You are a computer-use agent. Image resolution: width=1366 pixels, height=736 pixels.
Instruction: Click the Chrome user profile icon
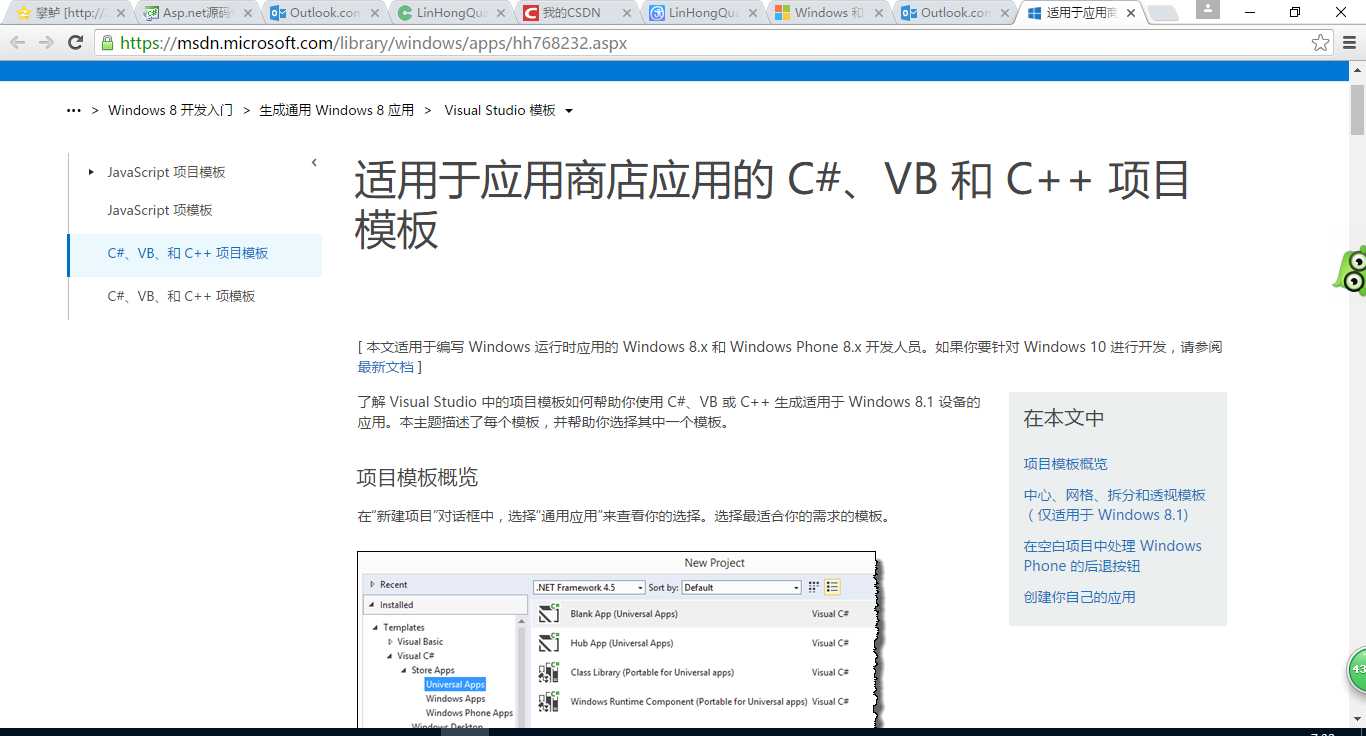(x=1208, y=9)
